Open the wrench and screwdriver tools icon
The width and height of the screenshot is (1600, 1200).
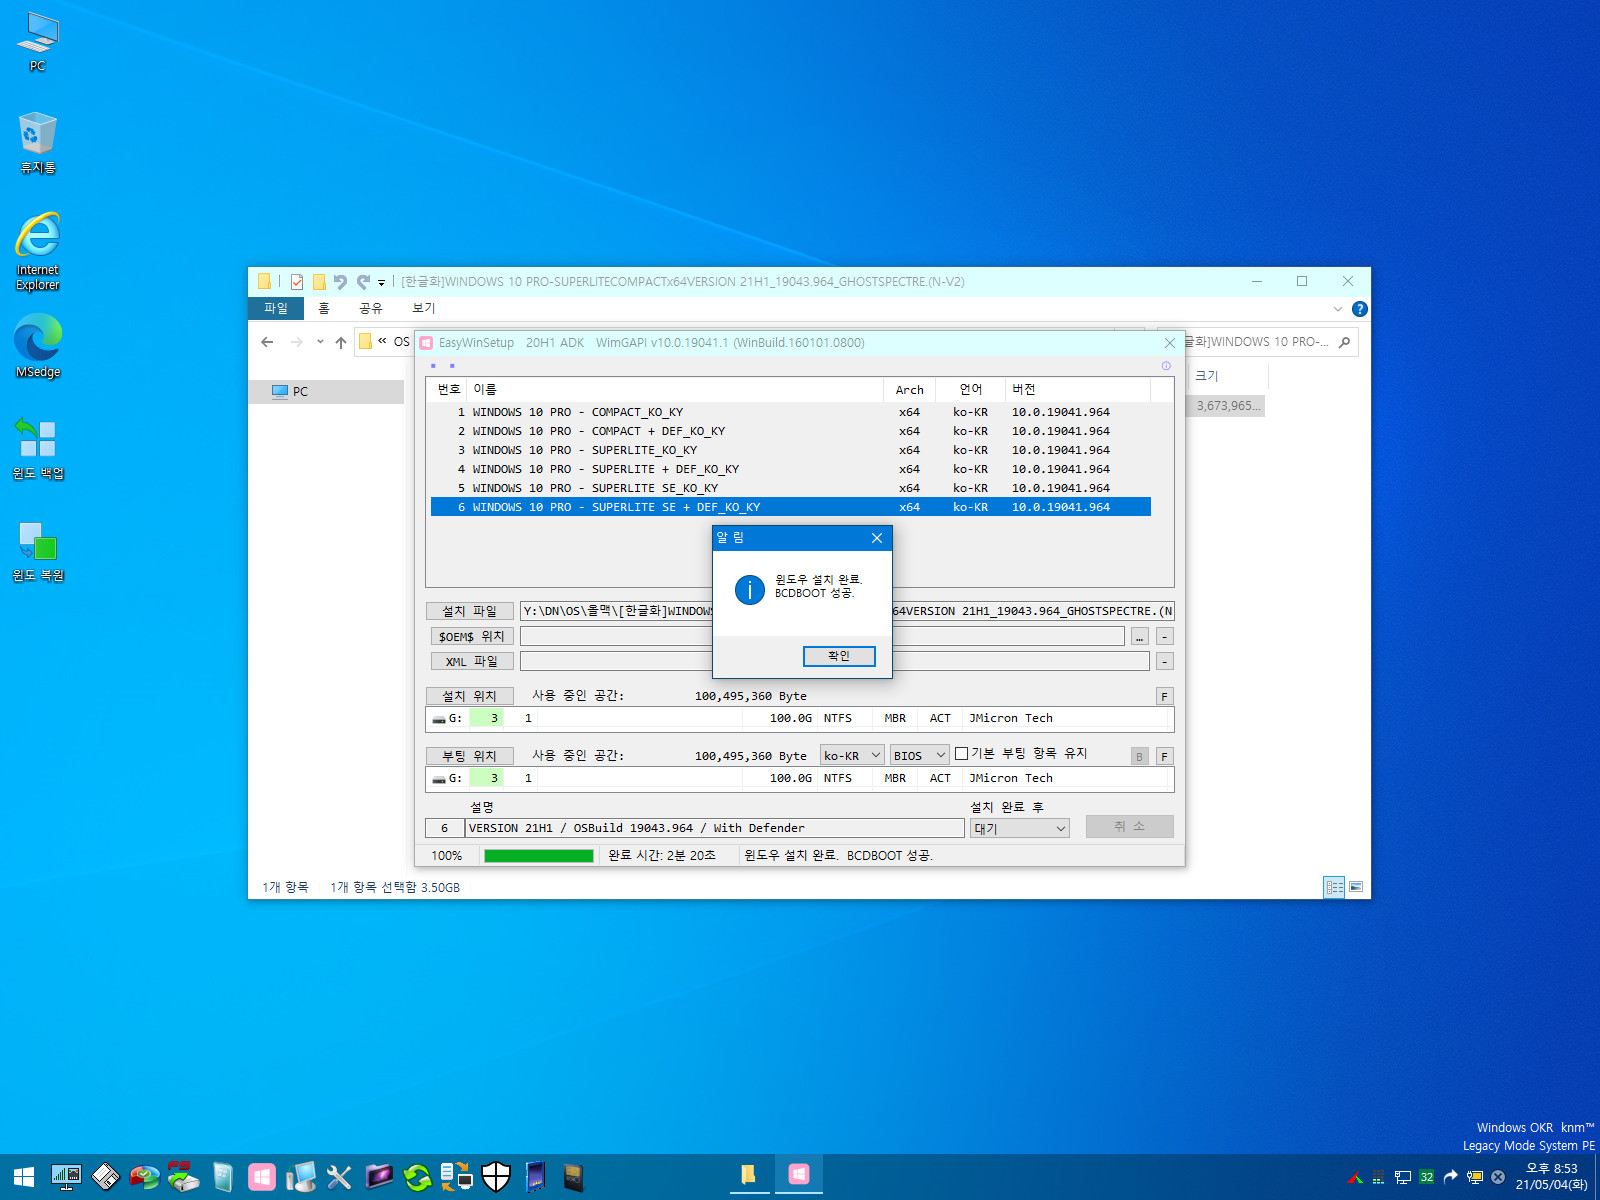click(x=340, y=1177)
